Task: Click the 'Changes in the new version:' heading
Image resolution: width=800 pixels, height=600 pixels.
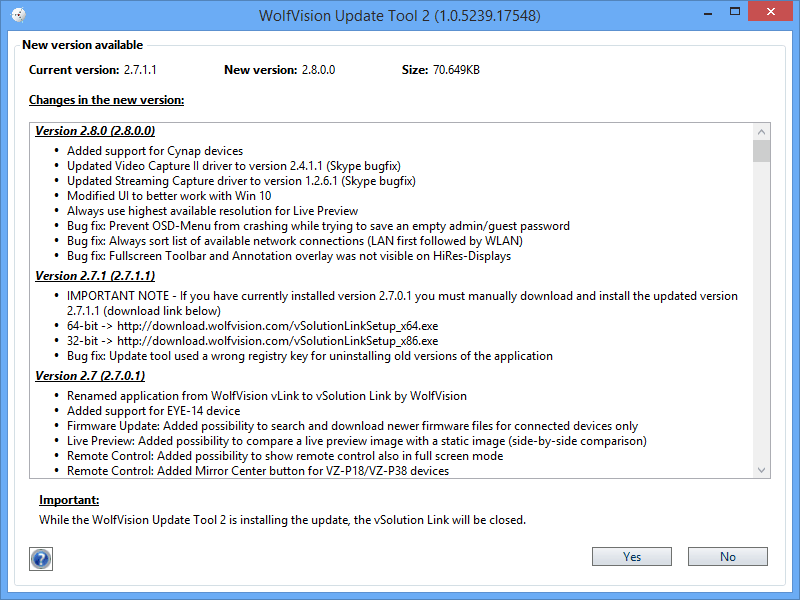Action: 106,100
